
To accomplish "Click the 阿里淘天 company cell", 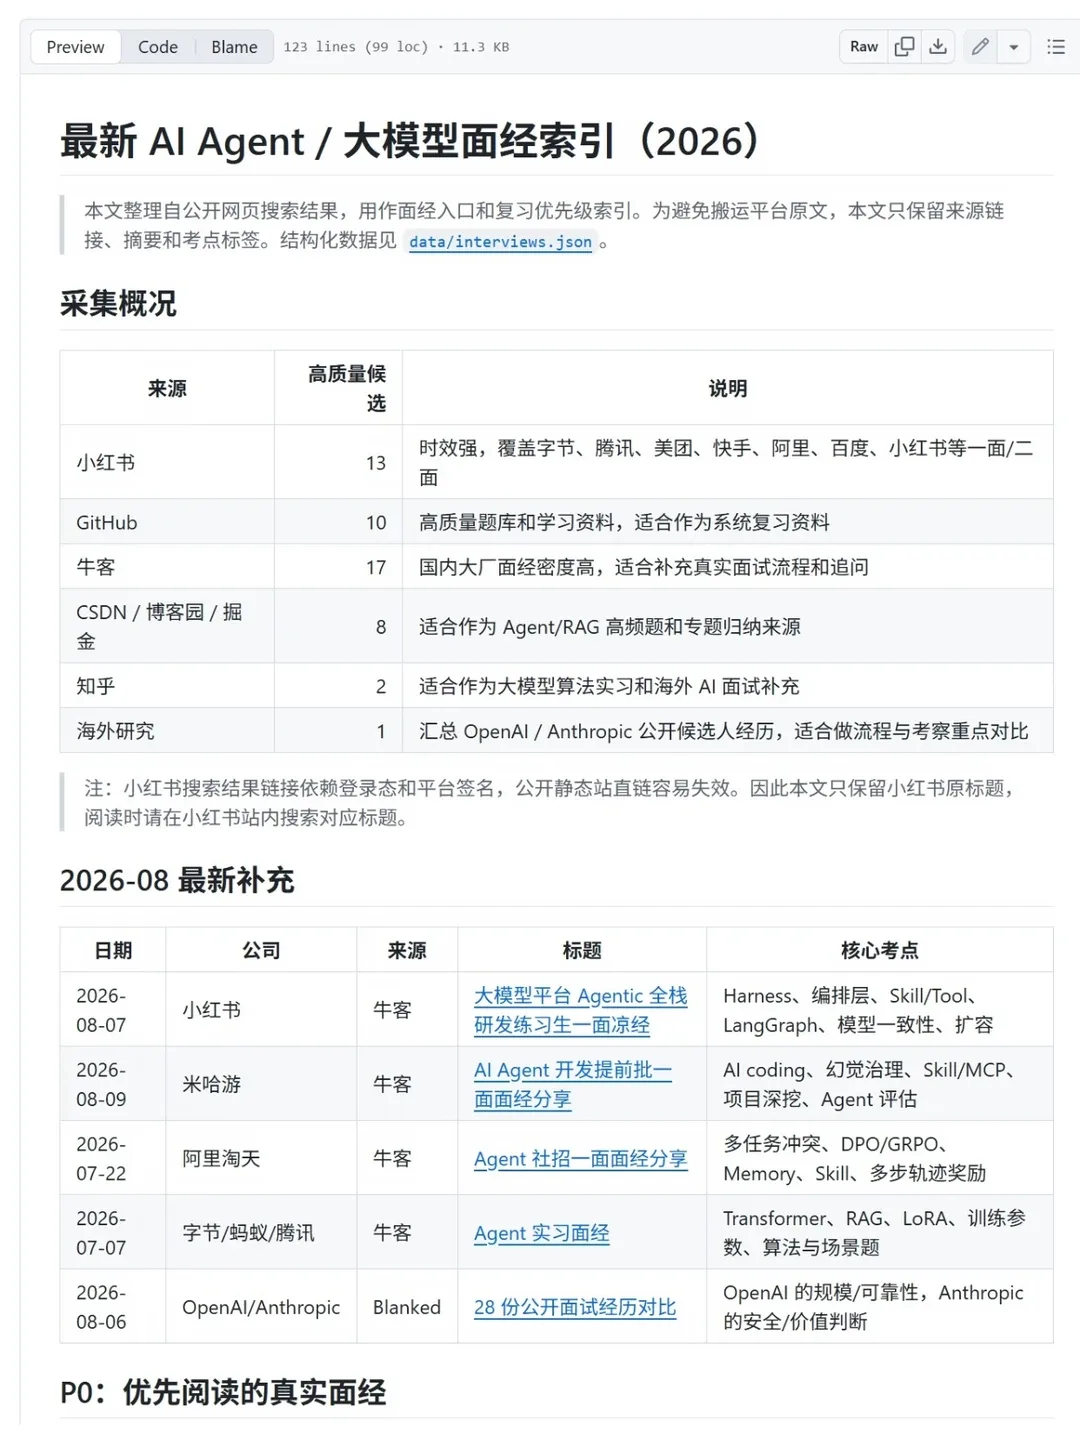I will (x=261, y=1158).
